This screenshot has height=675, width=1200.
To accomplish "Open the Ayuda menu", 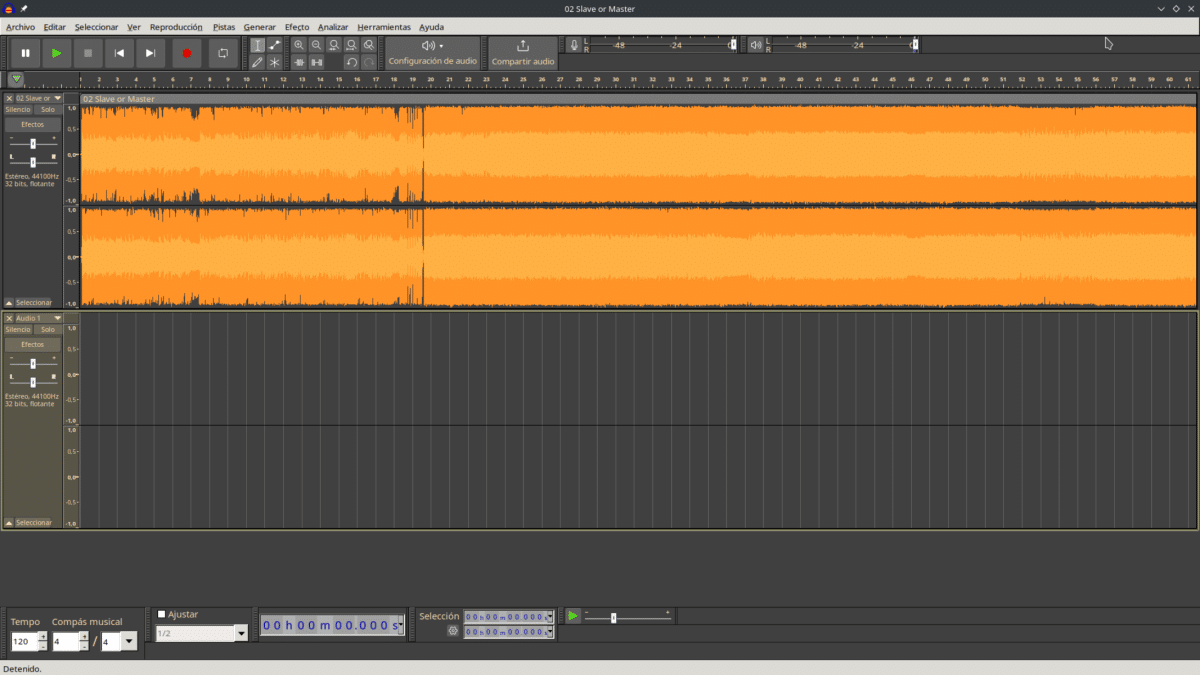I will click(x=432, y=27).
